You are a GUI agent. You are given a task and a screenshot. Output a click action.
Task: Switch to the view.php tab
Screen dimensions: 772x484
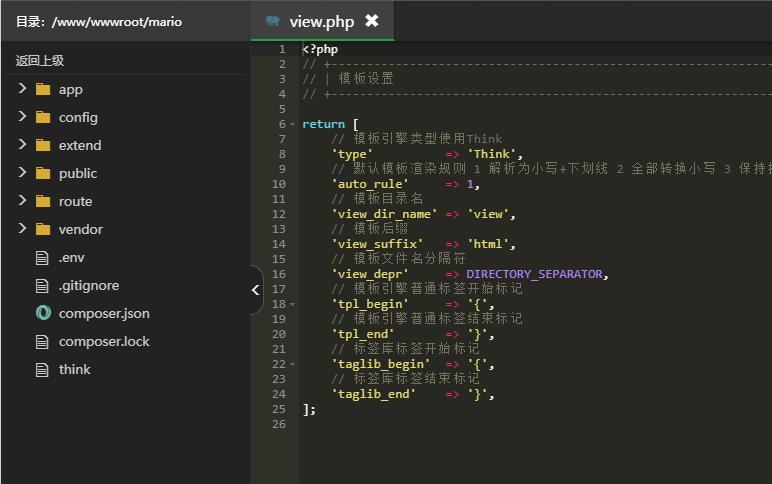322,21
